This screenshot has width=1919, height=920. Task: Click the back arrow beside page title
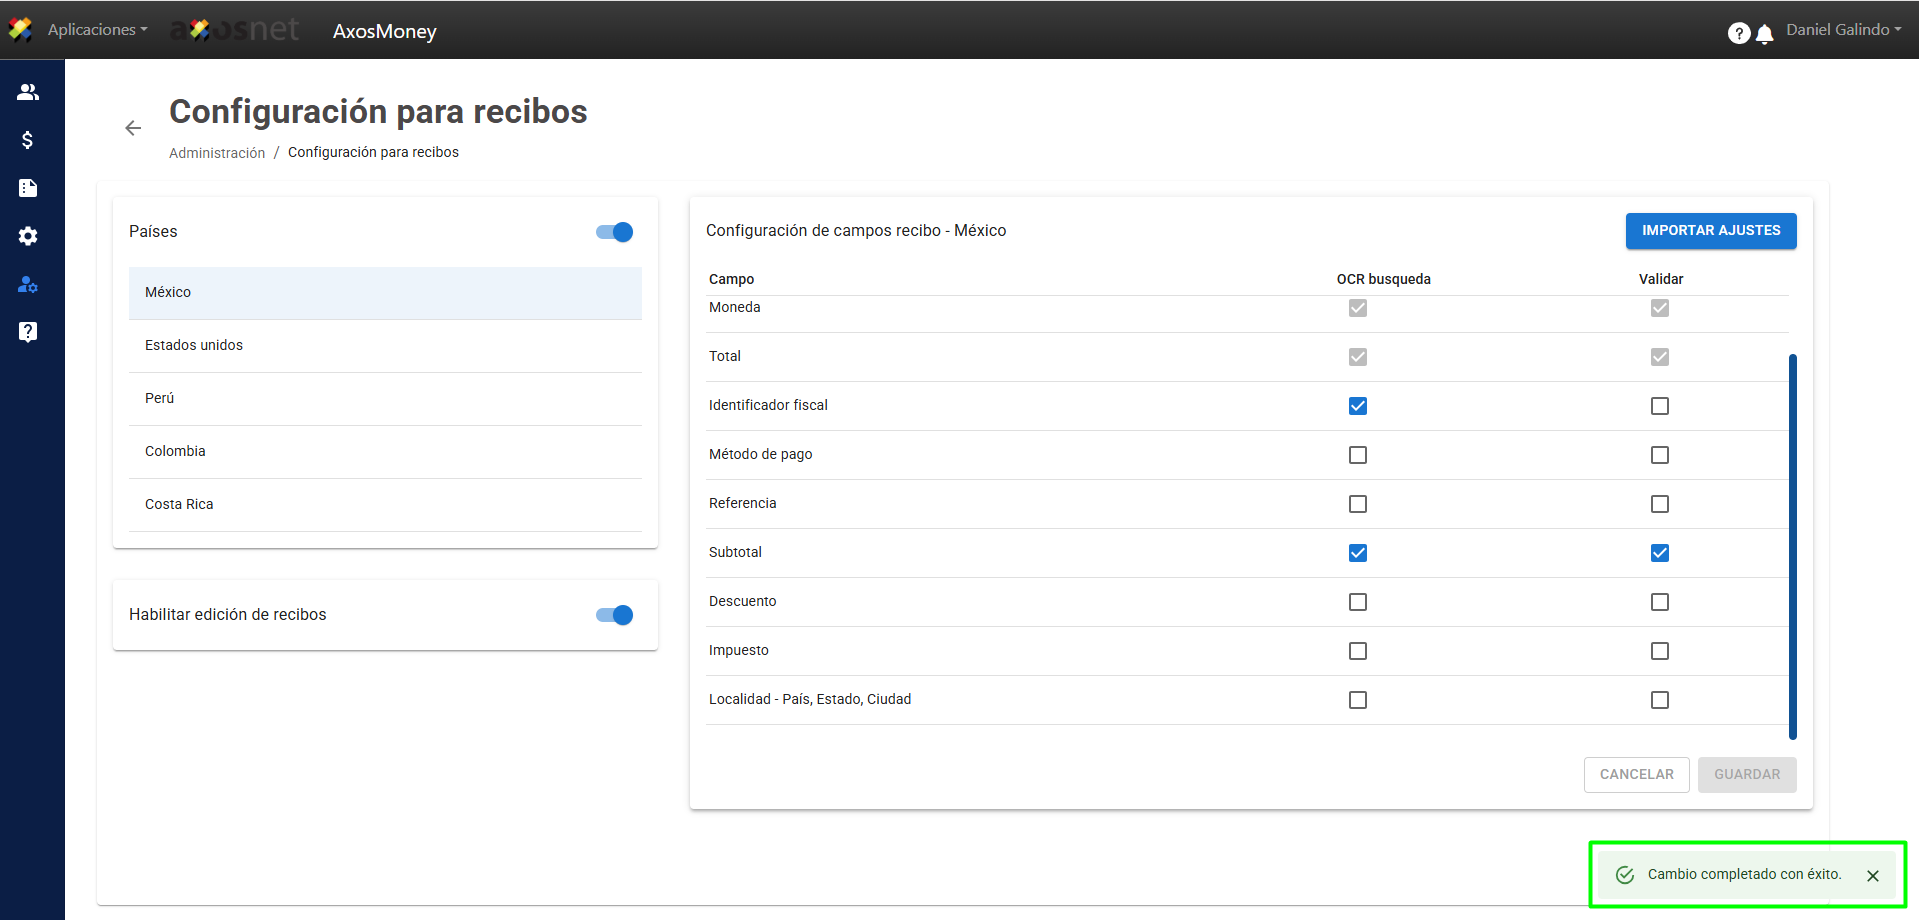tap(133, 128)
